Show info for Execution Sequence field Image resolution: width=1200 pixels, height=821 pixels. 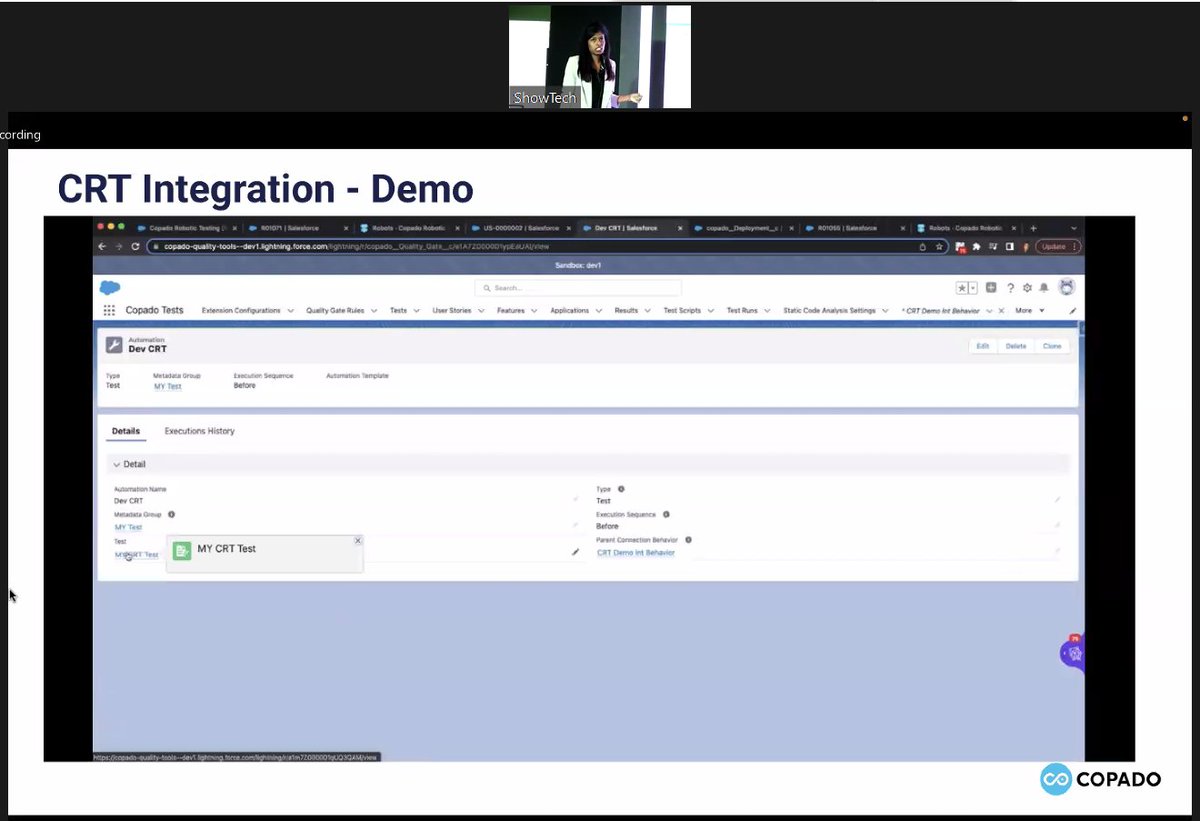click(666, 515)
